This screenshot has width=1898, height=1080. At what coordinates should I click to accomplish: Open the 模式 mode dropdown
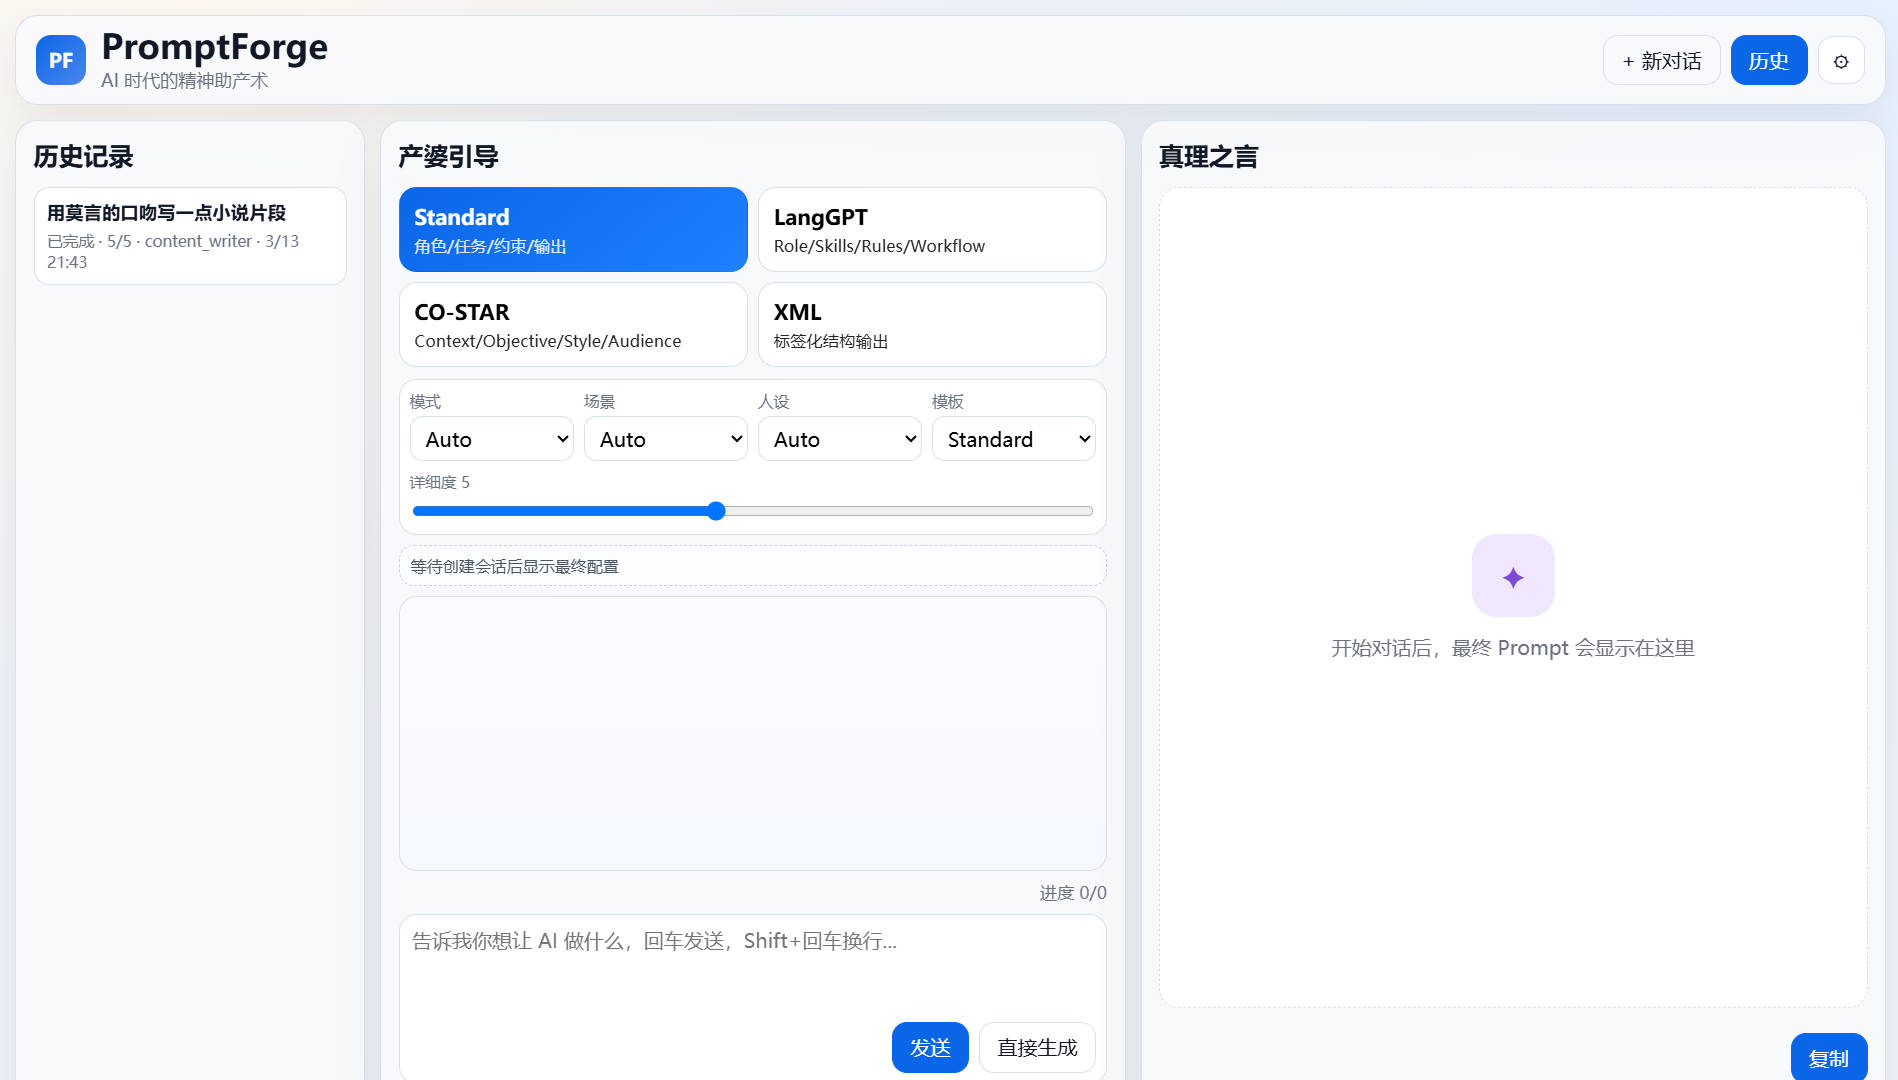(x=491, y=439)
